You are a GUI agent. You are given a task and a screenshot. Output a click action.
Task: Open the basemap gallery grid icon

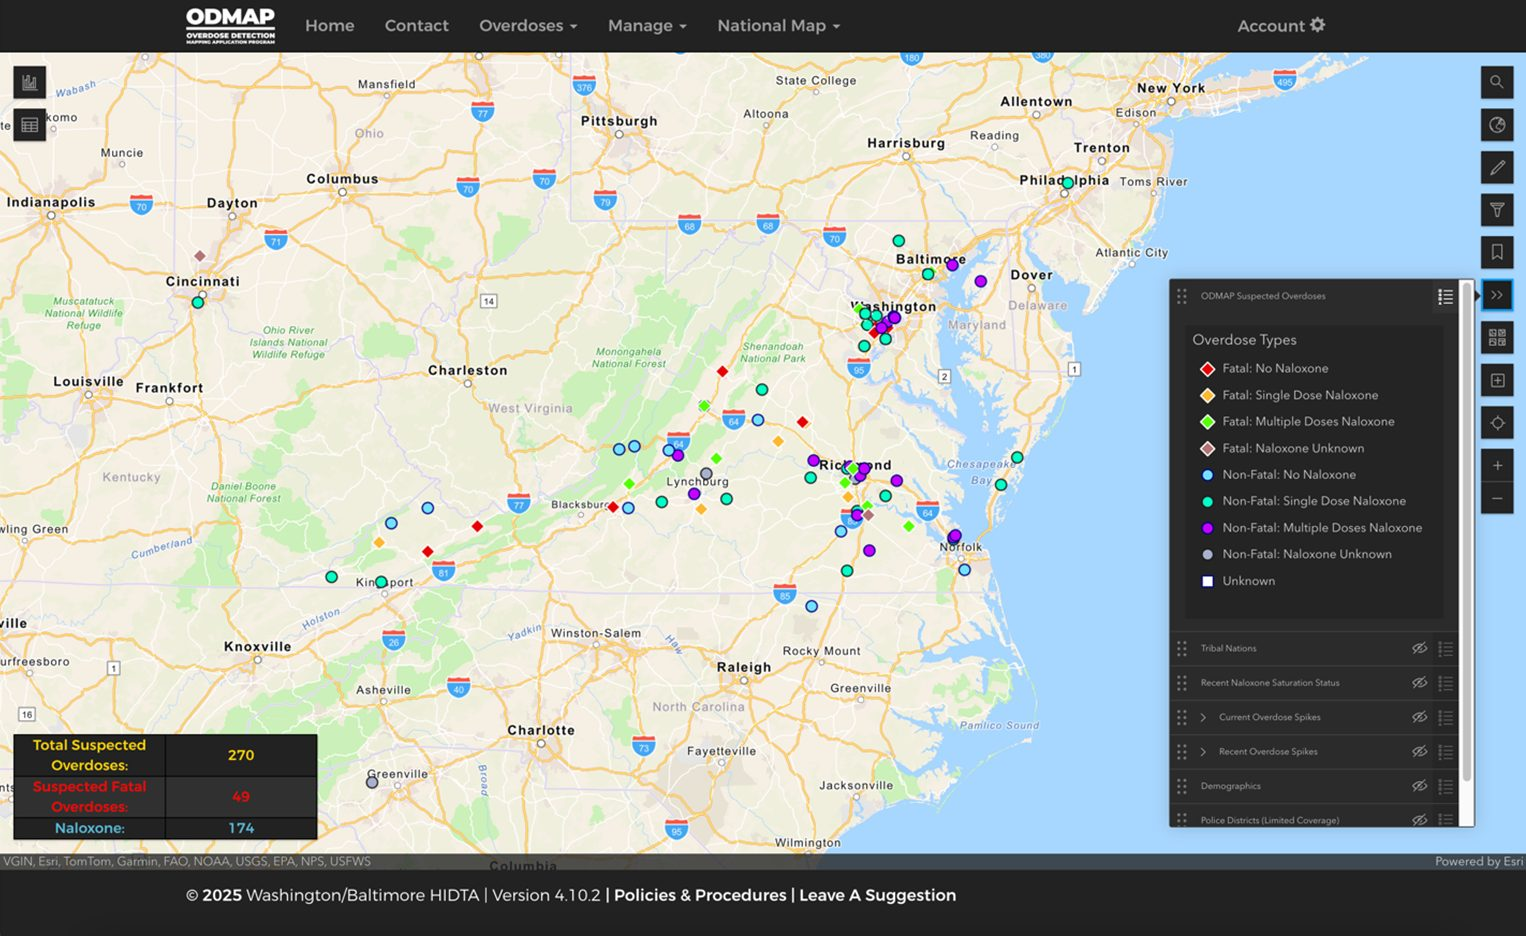tap(1496, 338)
